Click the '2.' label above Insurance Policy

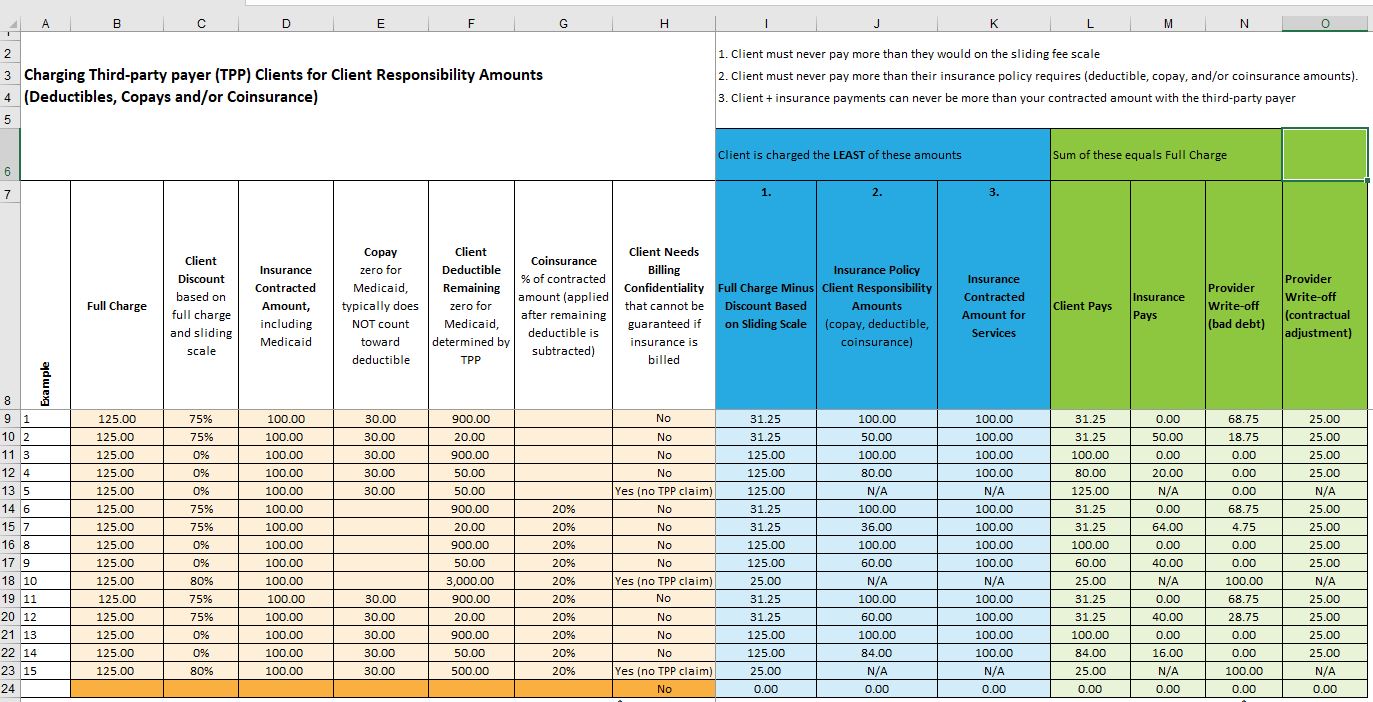877,192
